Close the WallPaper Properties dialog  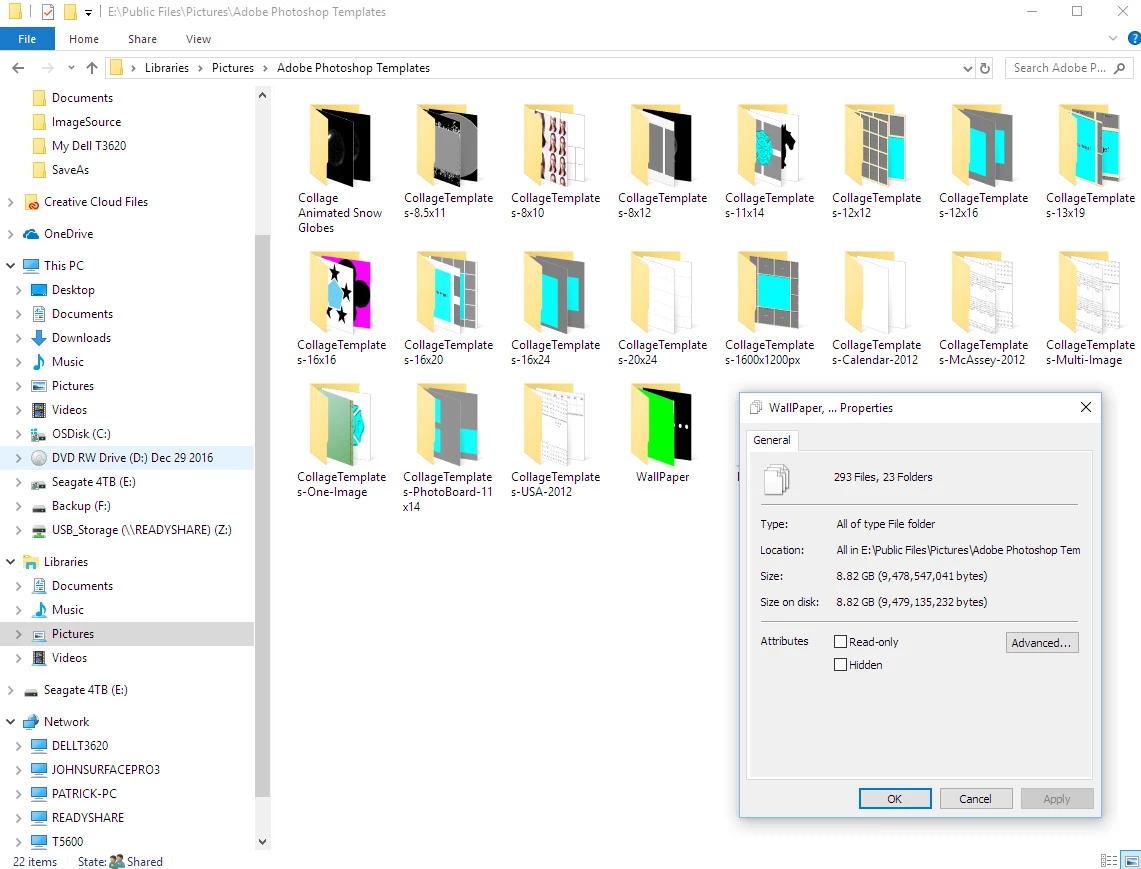(1086, 408)
